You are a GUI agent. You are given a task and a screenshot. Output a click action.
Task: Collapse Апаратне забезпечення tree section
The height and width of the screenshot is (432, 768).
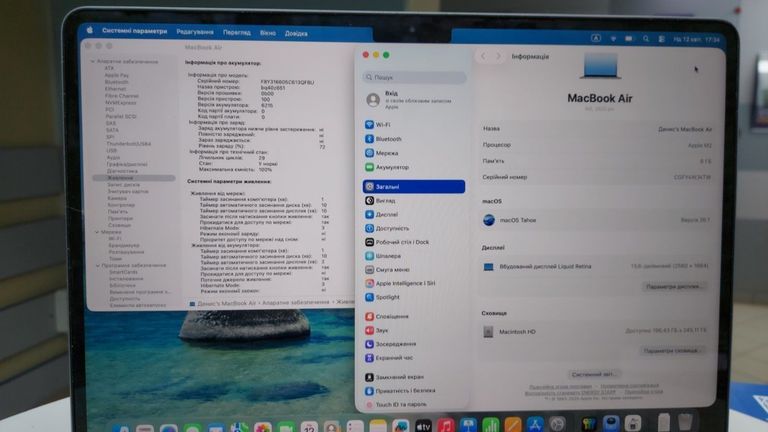tap(93, 62)
